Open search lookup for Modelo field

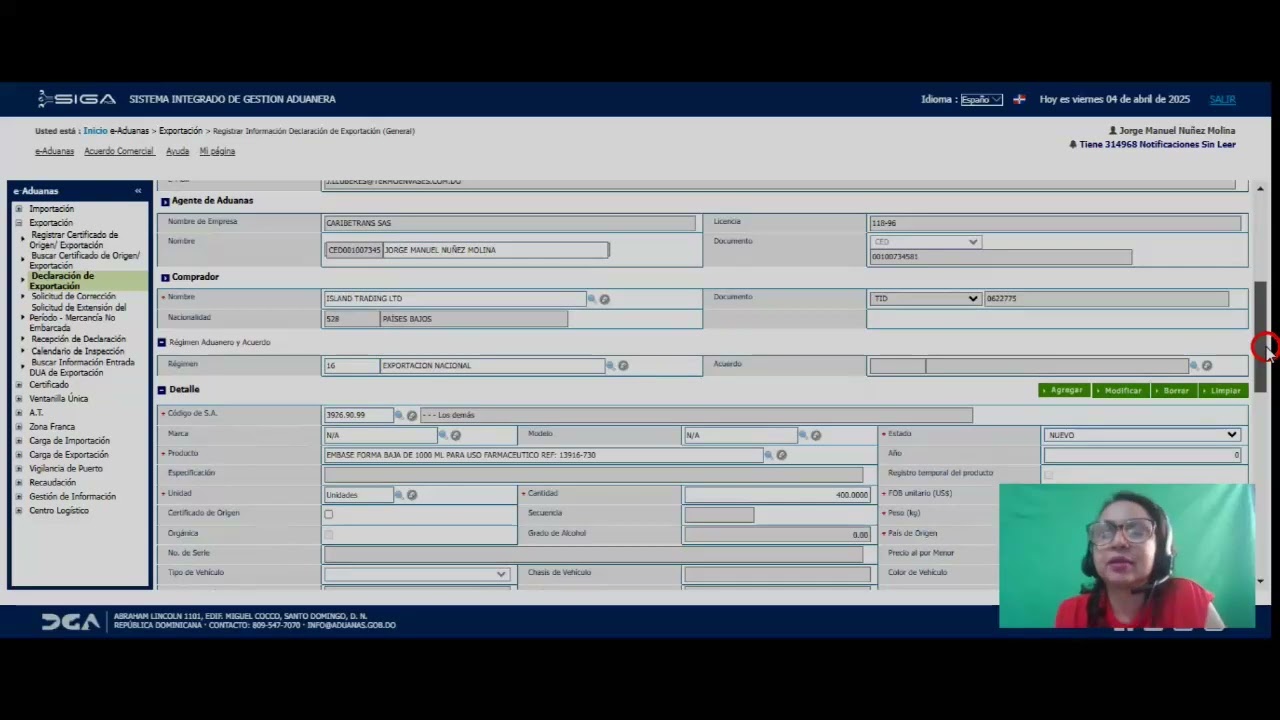(x=803, y=435)
